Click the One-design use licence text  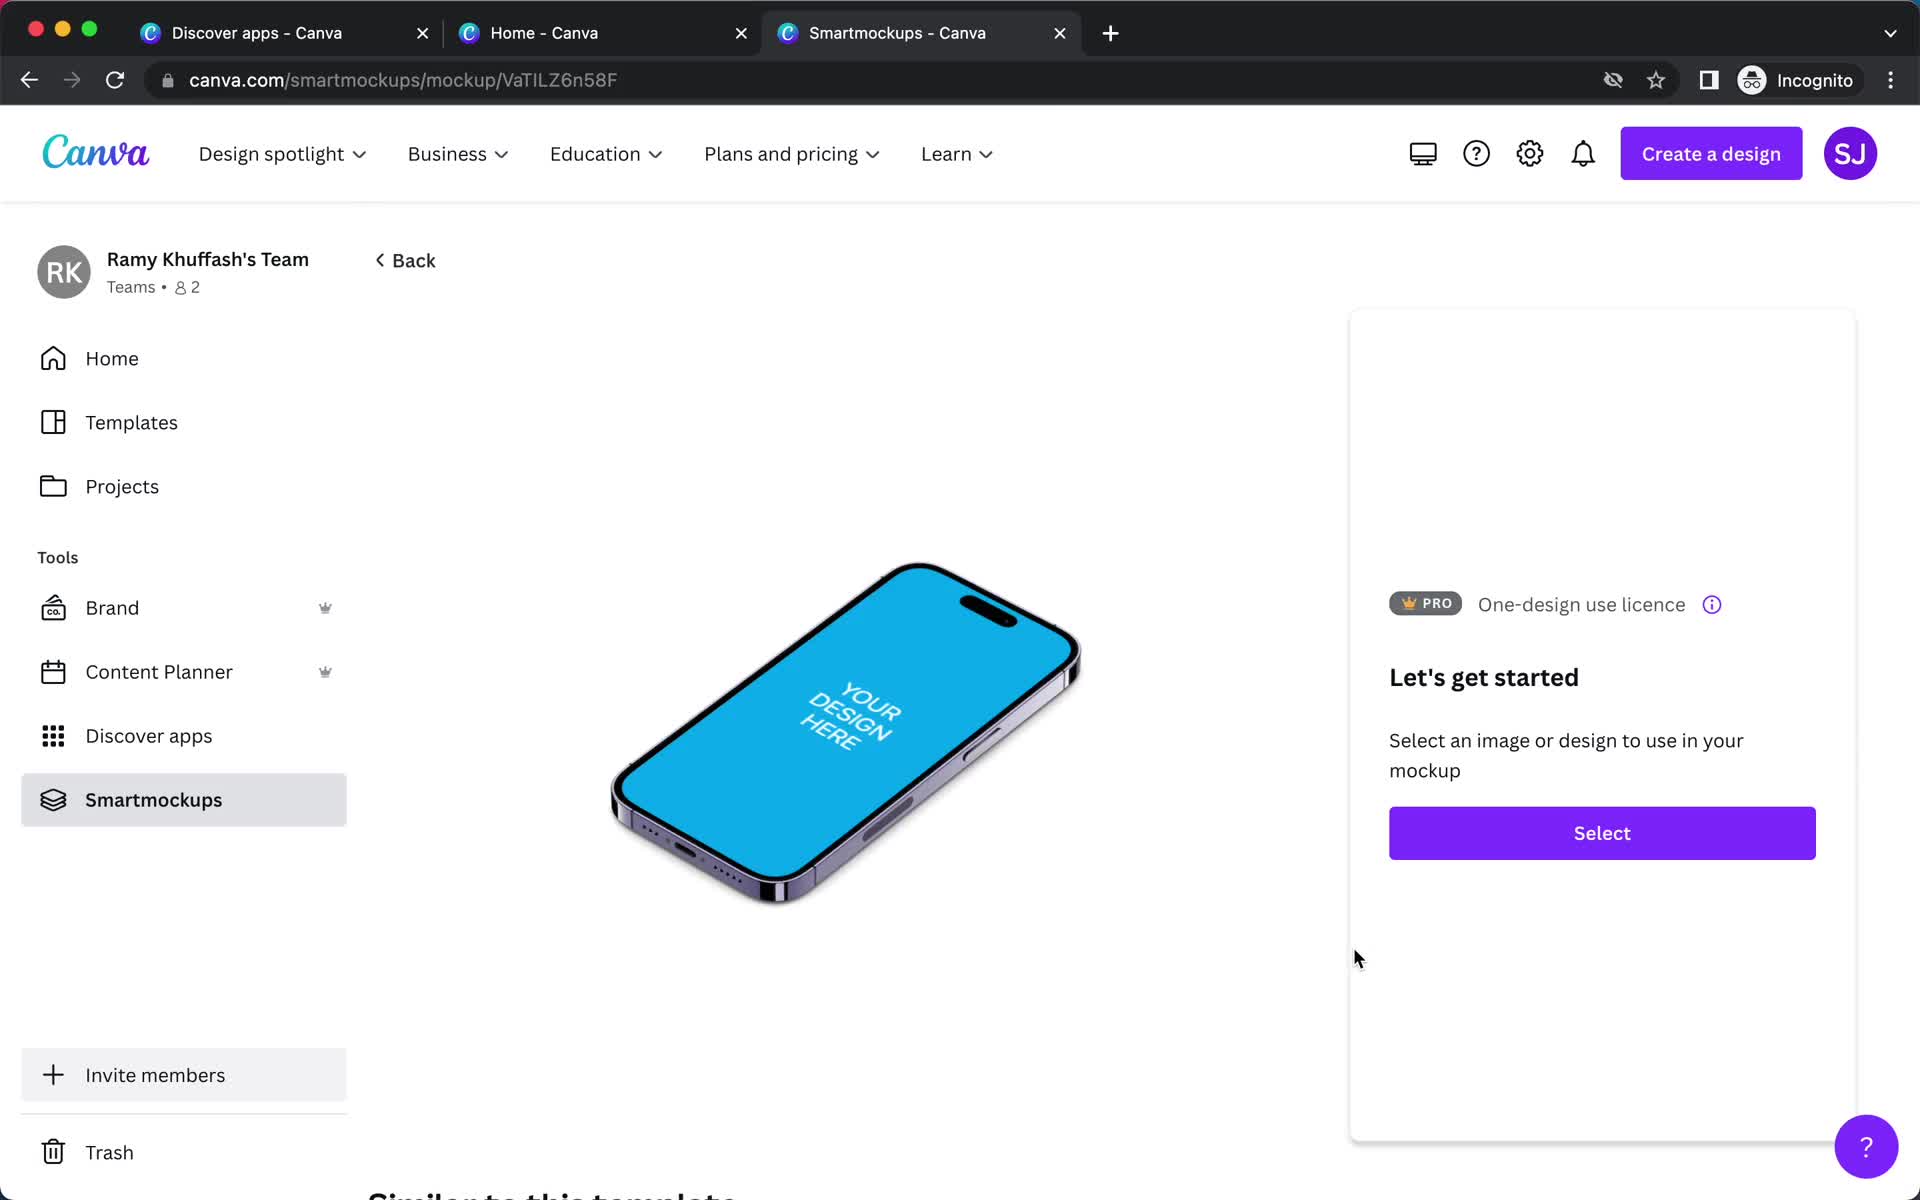tap(1581, 605)
